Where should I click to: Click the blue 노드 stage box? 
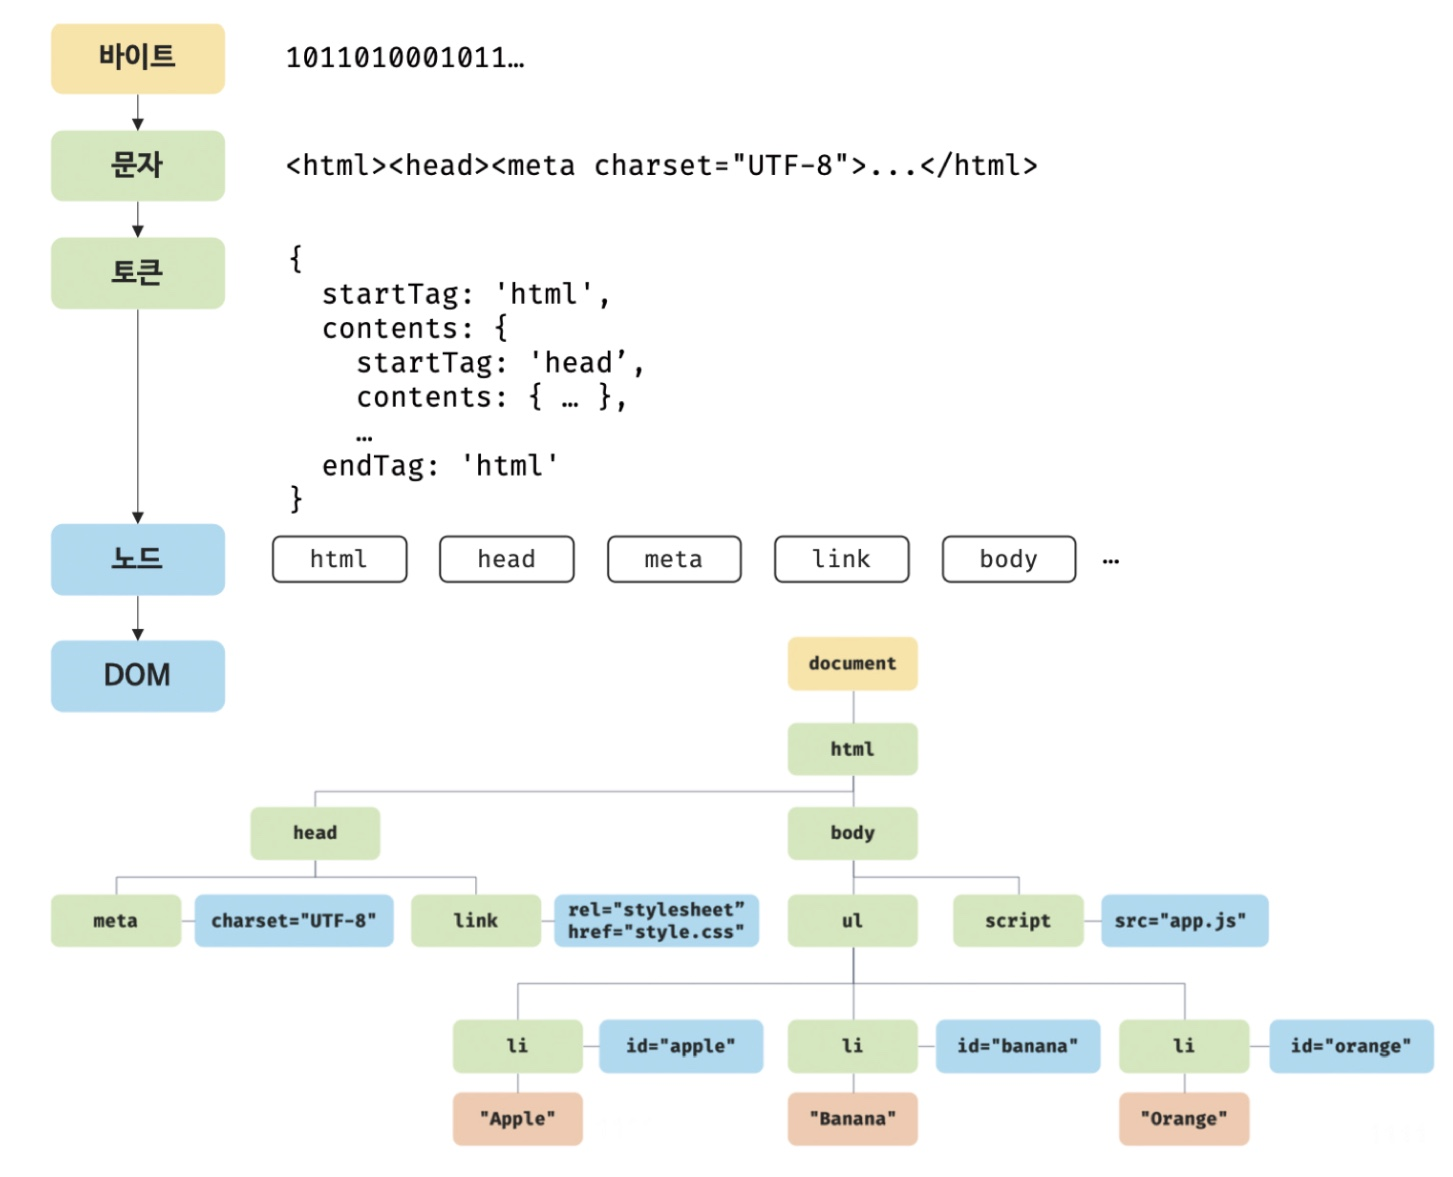tap(138, 559)
